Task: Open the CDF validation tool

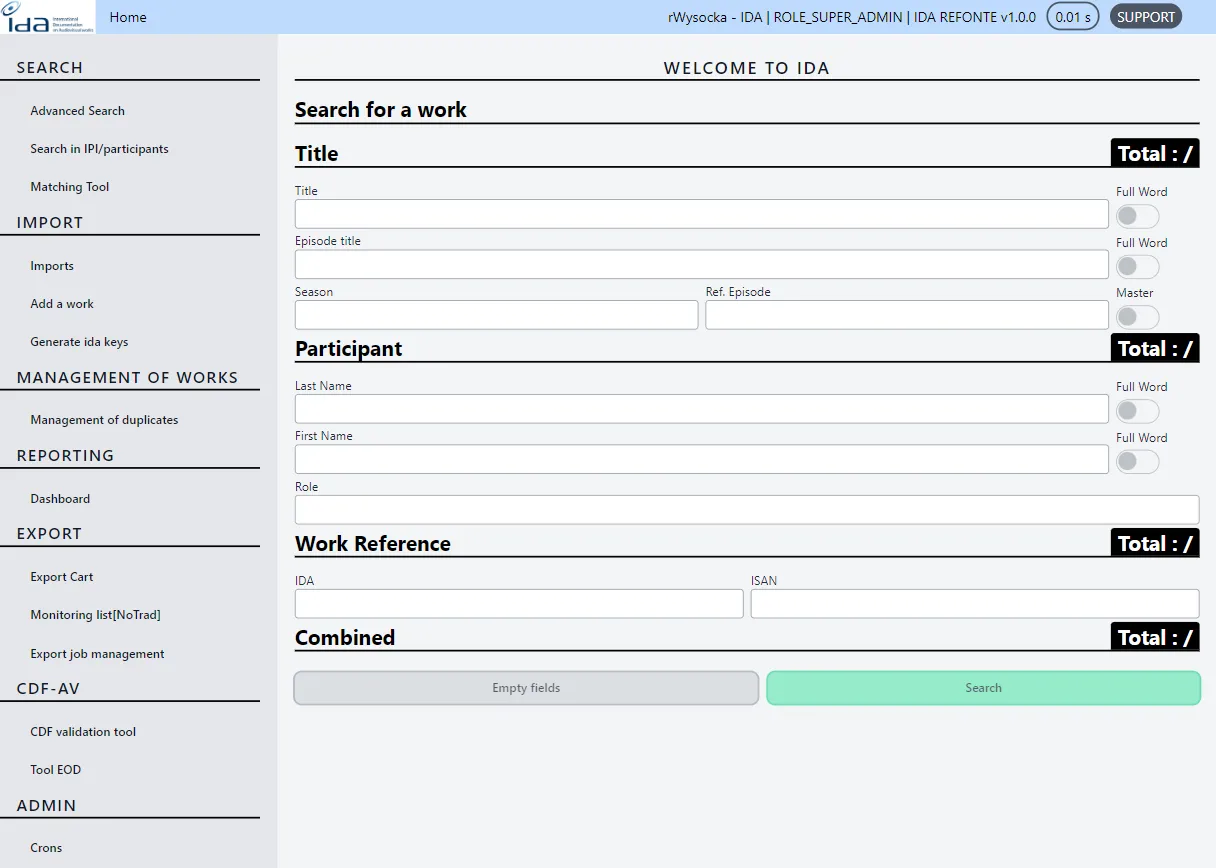Action: pyautogui.click(x=83, y=732)
